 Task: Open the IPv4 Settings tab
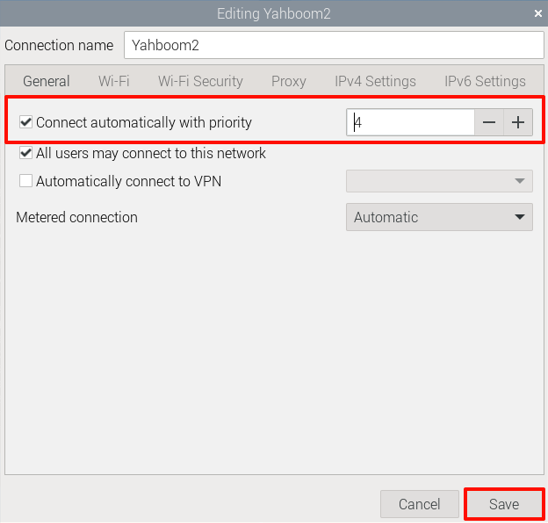(x=375, y=81)
